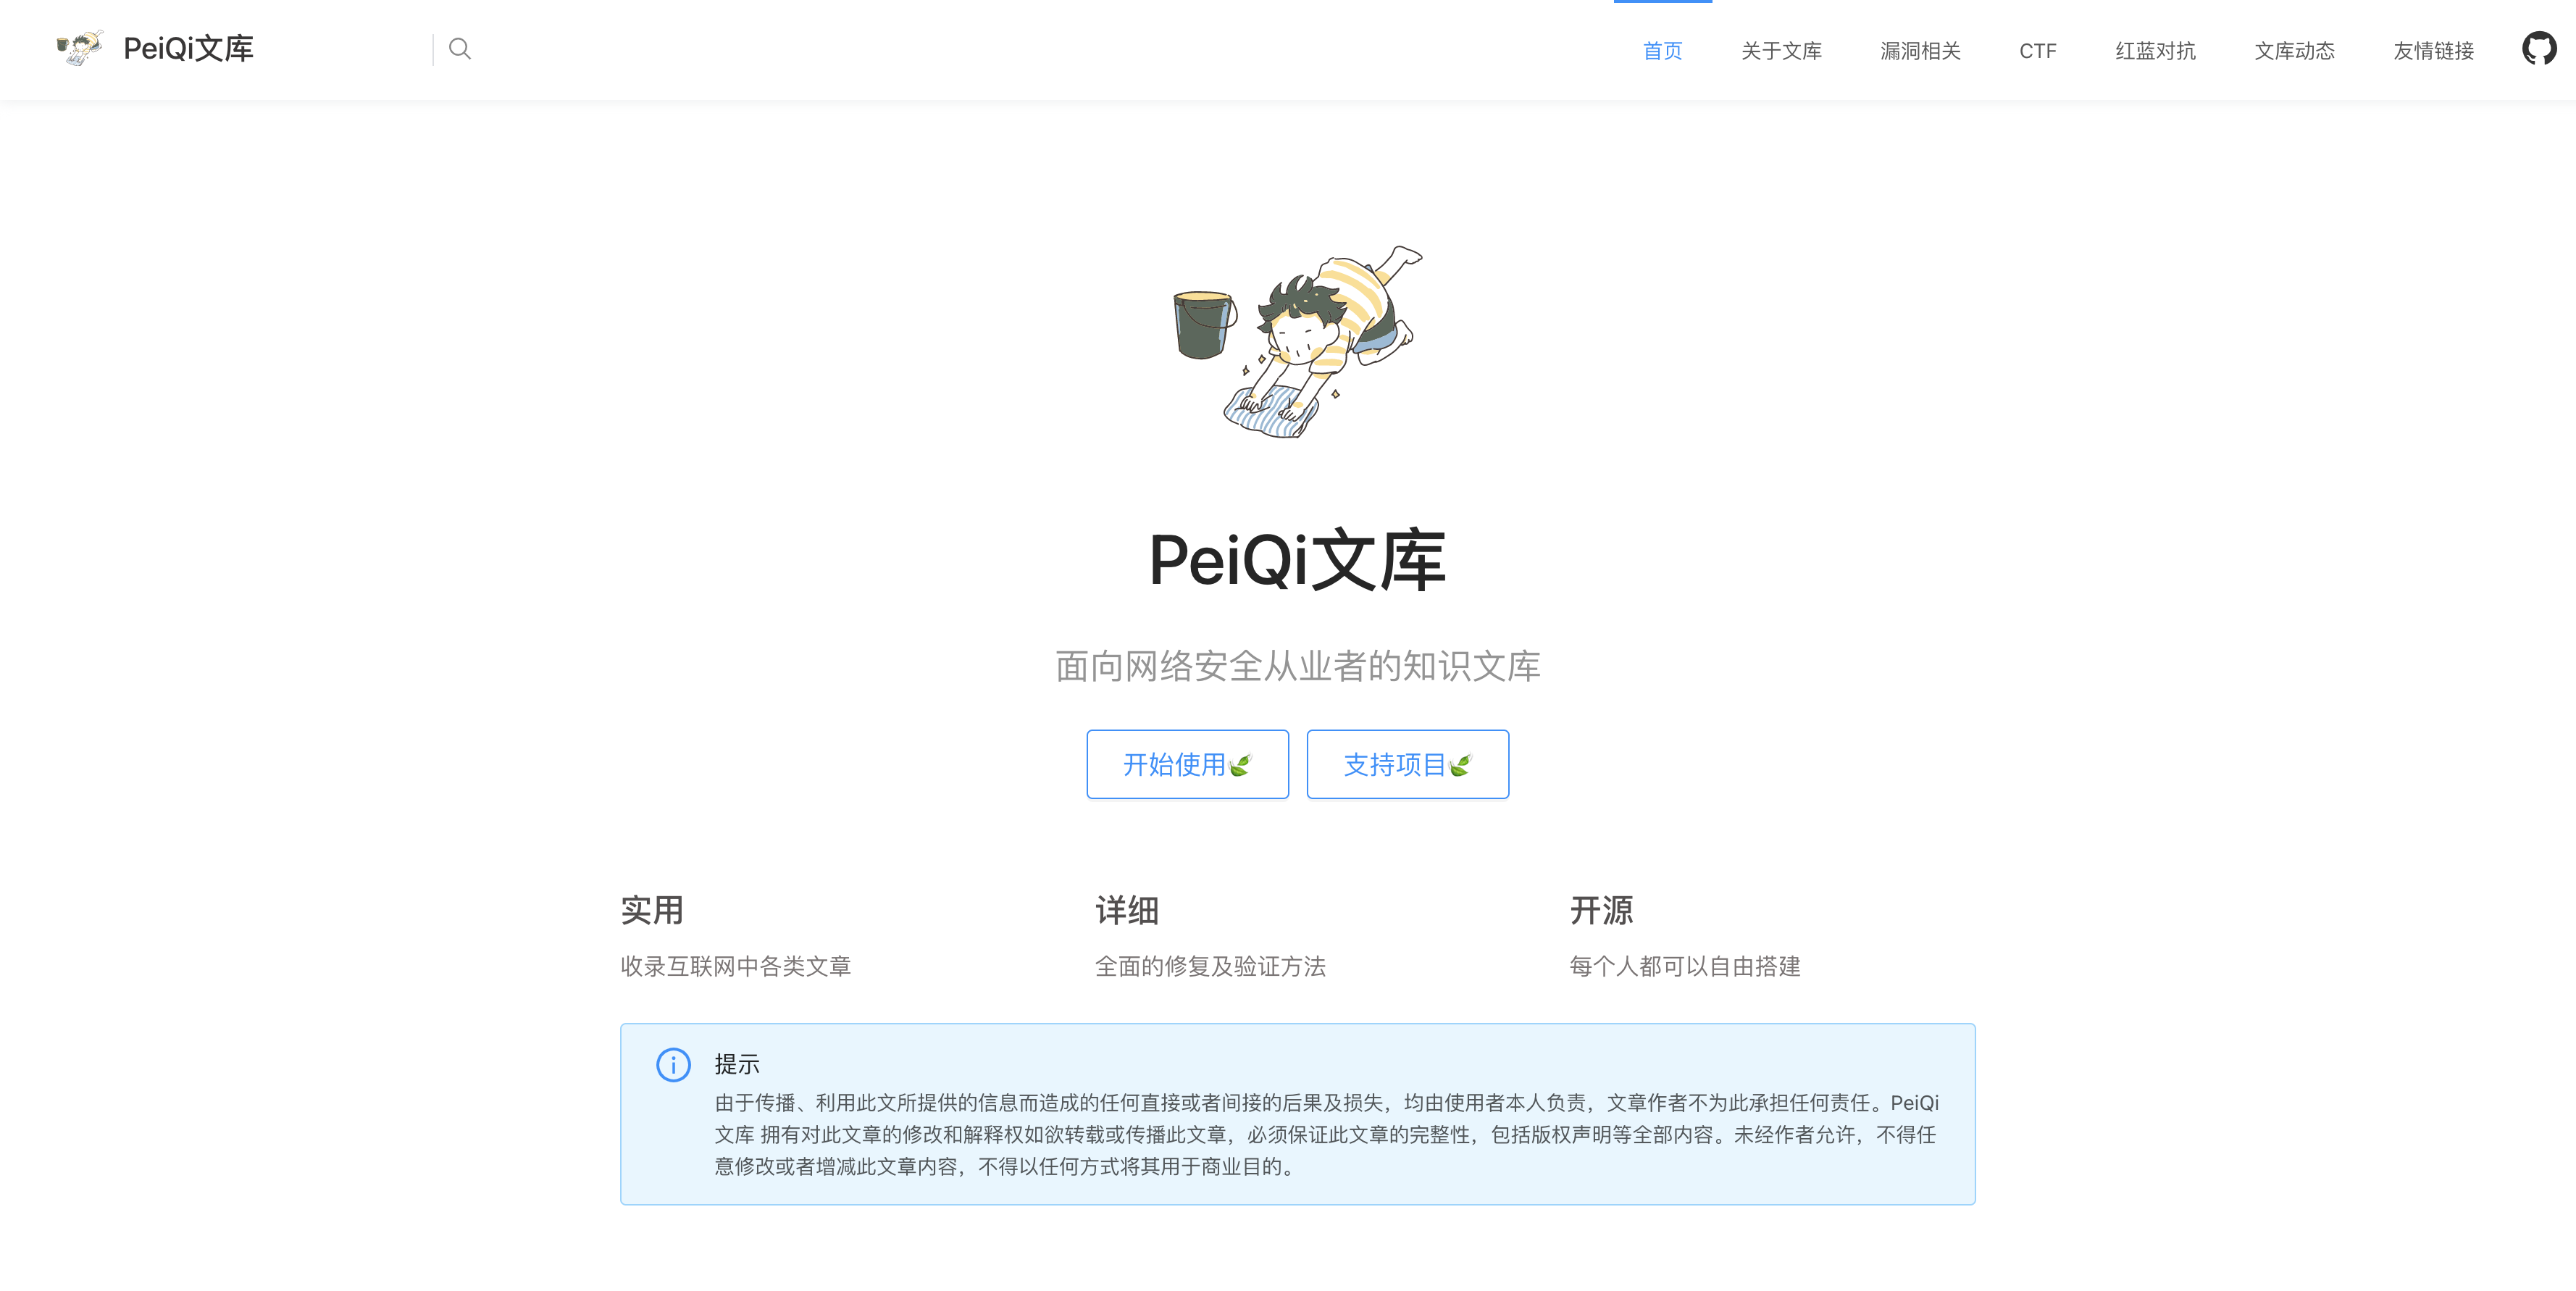Click the PeiQi文库 logo icon
2576x1291 pixels.
pyautogui.click(x=80, y=47)
